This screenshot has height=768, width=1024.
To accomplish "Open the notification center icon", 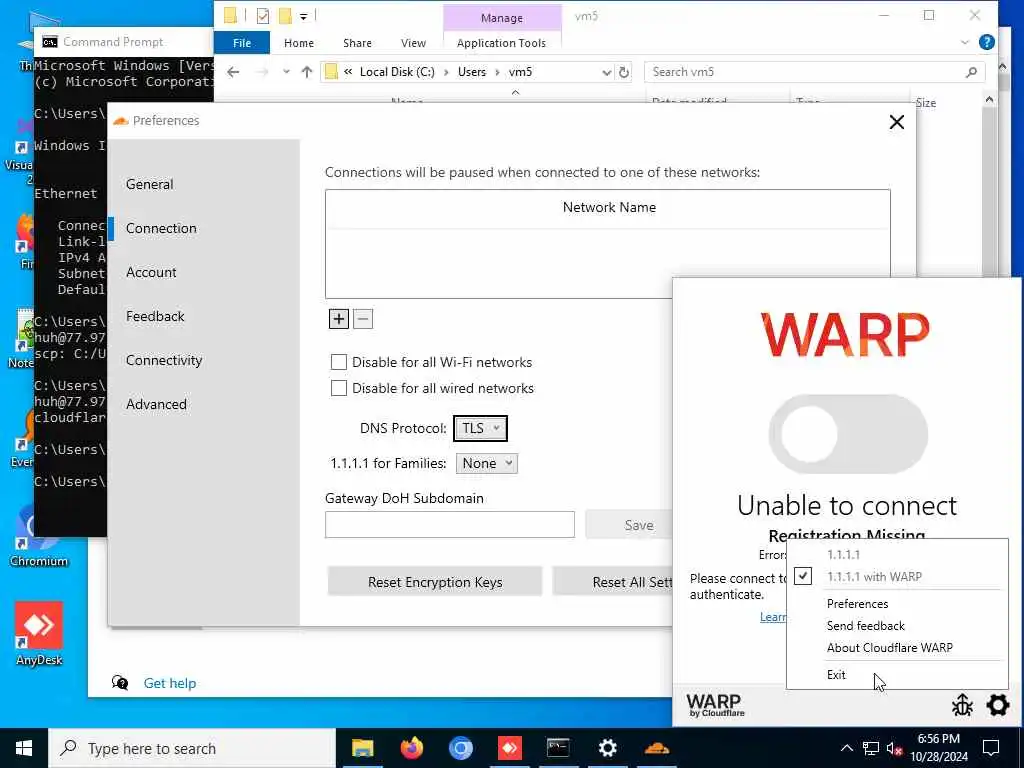I will coord(991,748).
